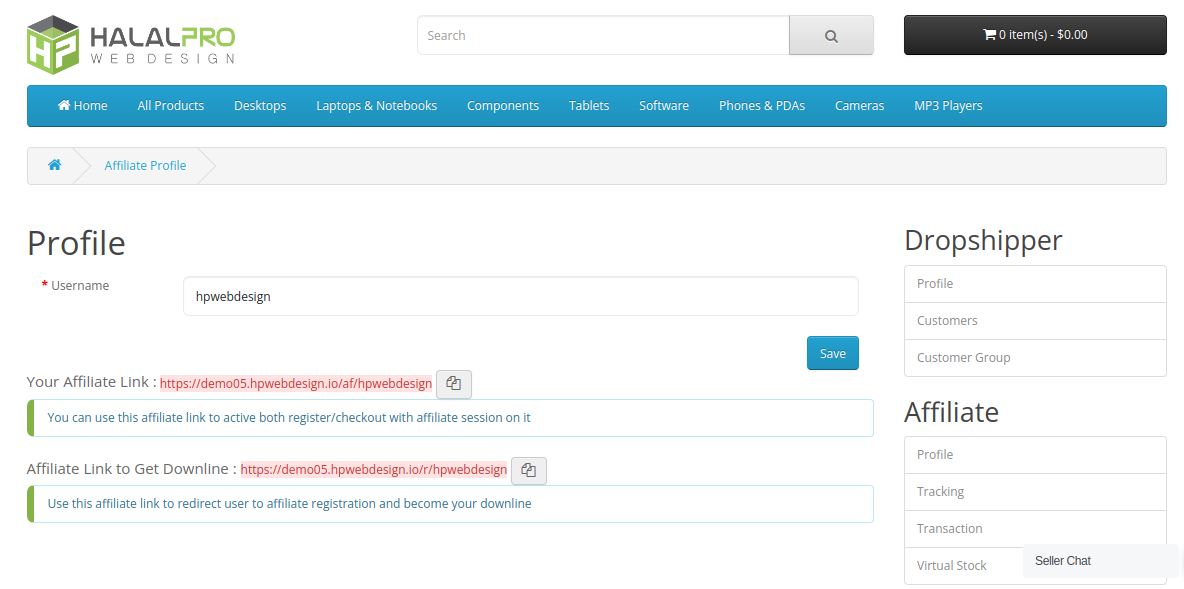Screen dimensions: 1184x589
Task: Click the HalalPro Web Design logo
Action: click(130, 44)
